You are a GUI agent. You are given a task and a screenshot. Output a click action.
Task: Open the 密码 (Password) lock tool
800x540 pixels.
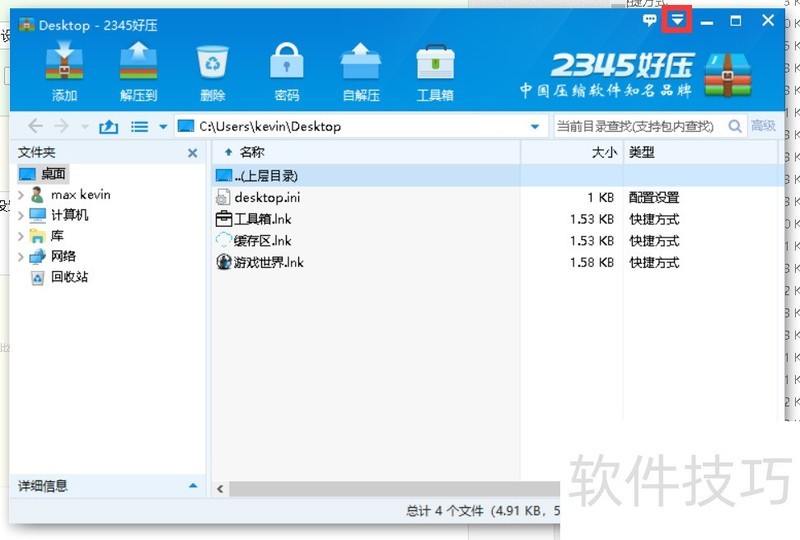click(x=287, y=62)
